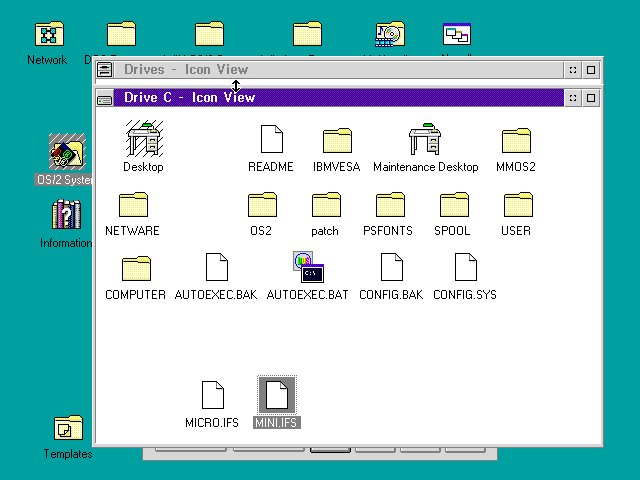Click the COMPUTER folder label

(136, 295)
